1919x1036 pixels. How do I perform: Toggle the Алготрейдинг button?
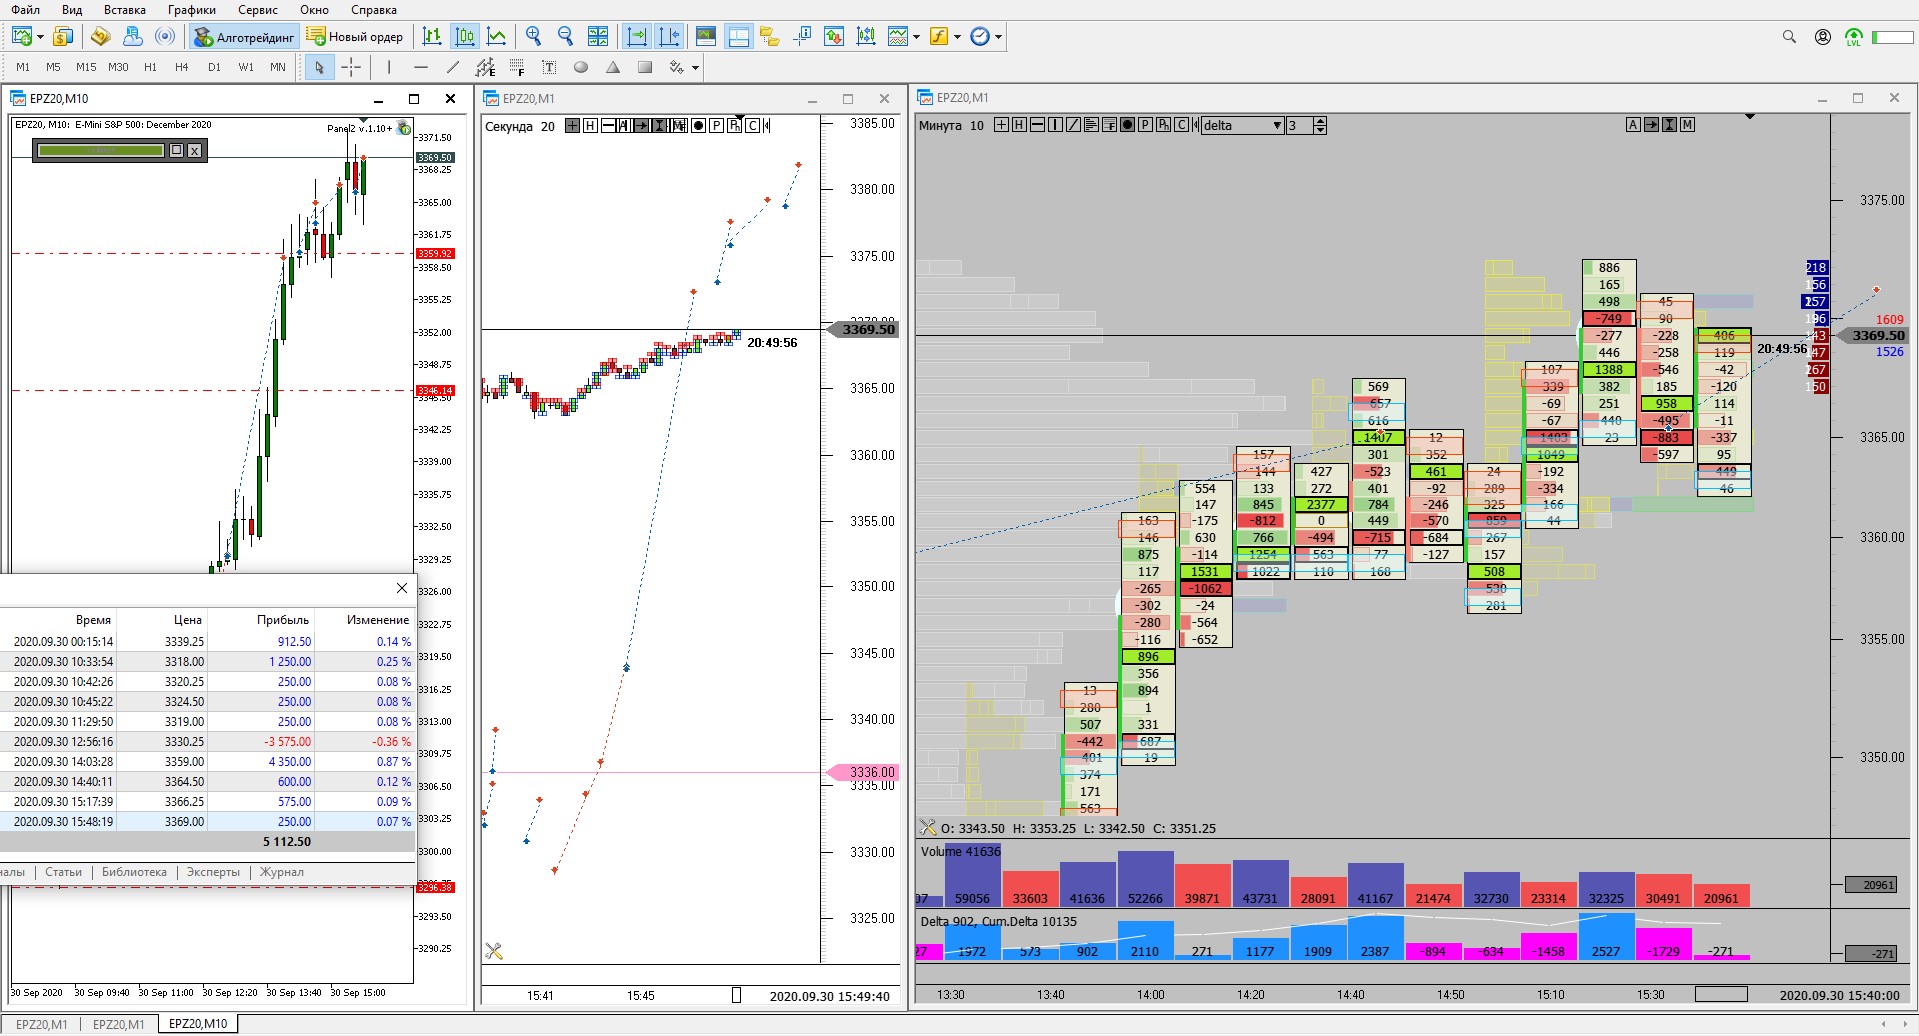244,37
